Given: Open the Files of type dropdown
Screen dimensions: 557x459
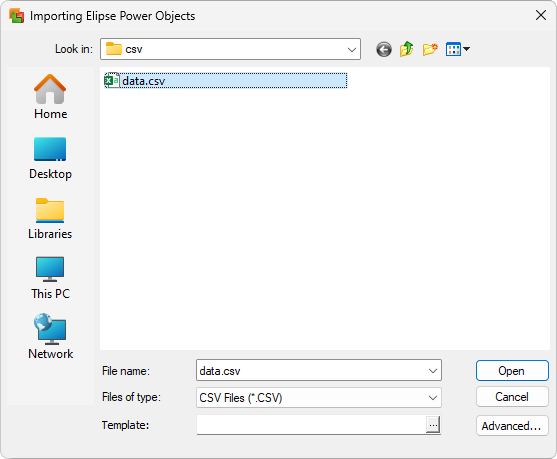Looking at the screenshot, I should [x=319, y=398].
